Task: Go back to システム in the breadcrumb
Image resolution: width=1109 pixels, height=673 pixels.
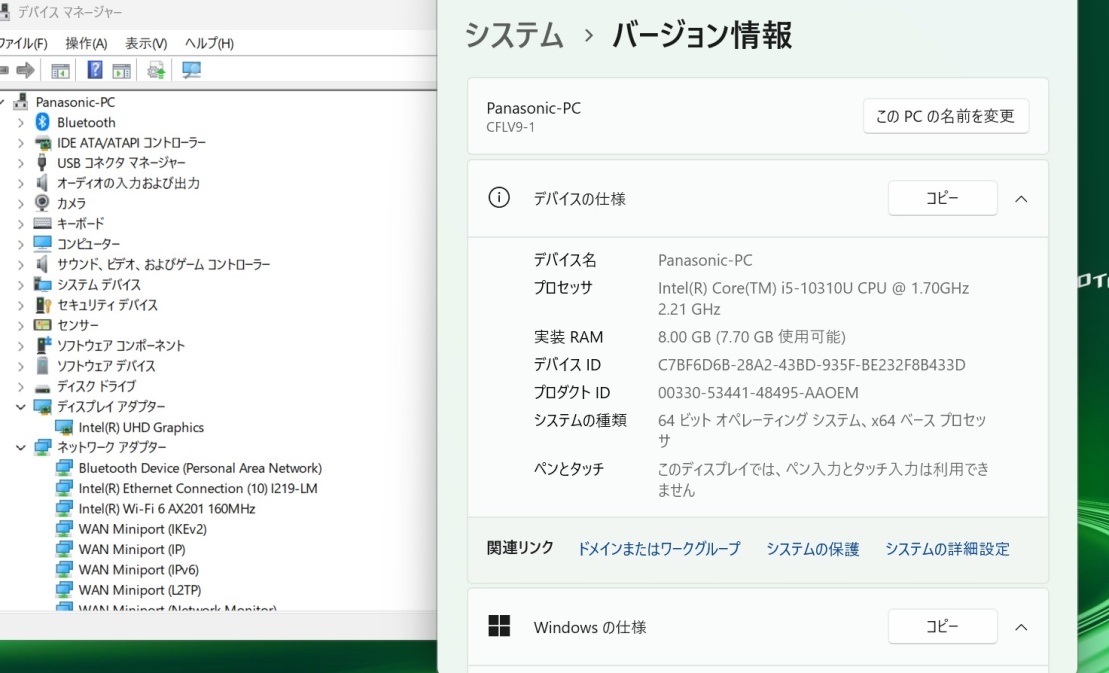Action: pyautogui.click(x=514, y=35)
